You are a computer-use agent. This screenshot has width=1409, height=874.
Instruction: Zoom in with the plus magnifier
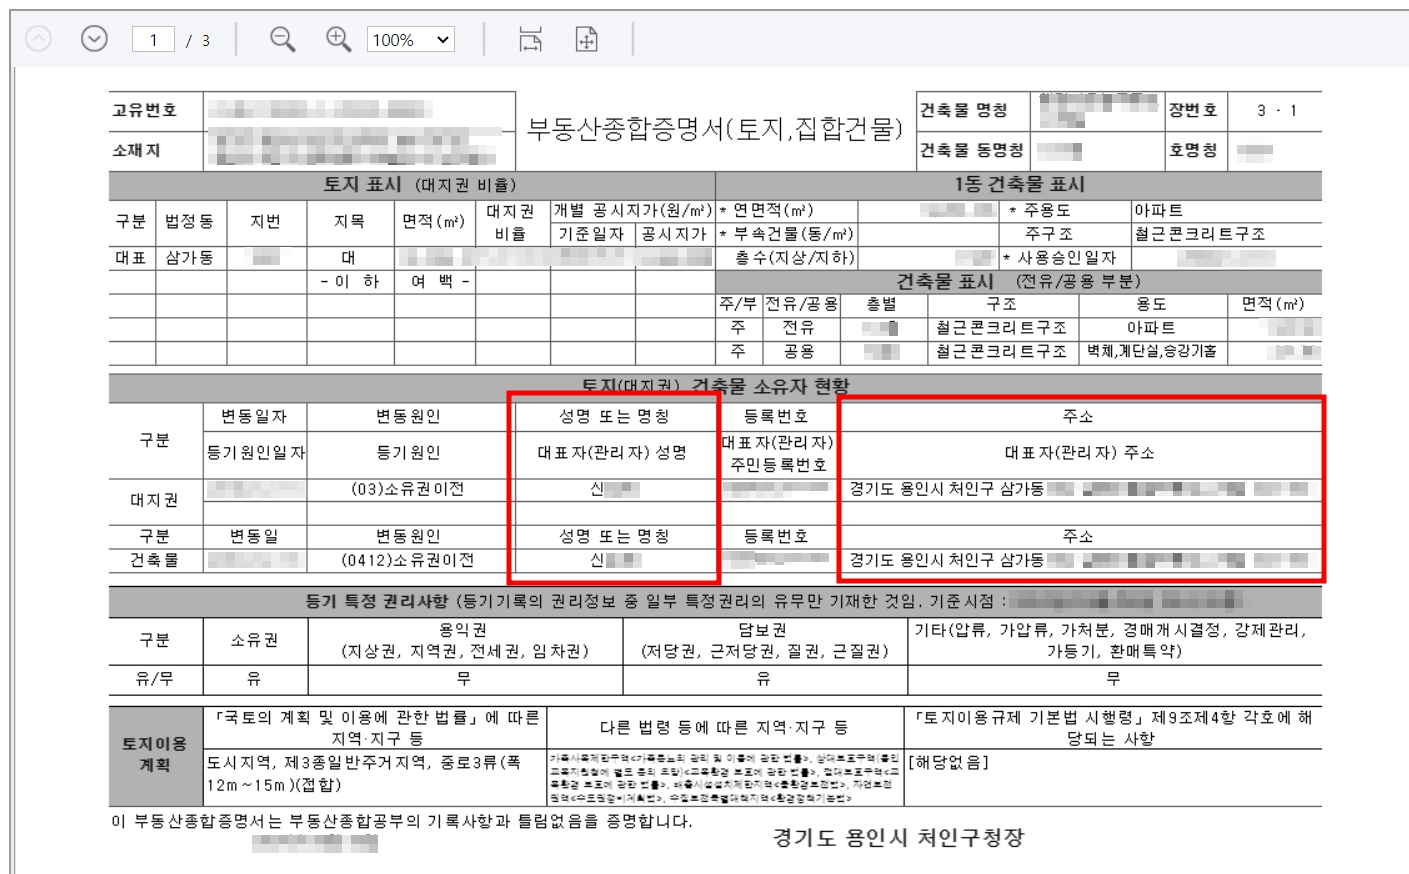point(339,39)
